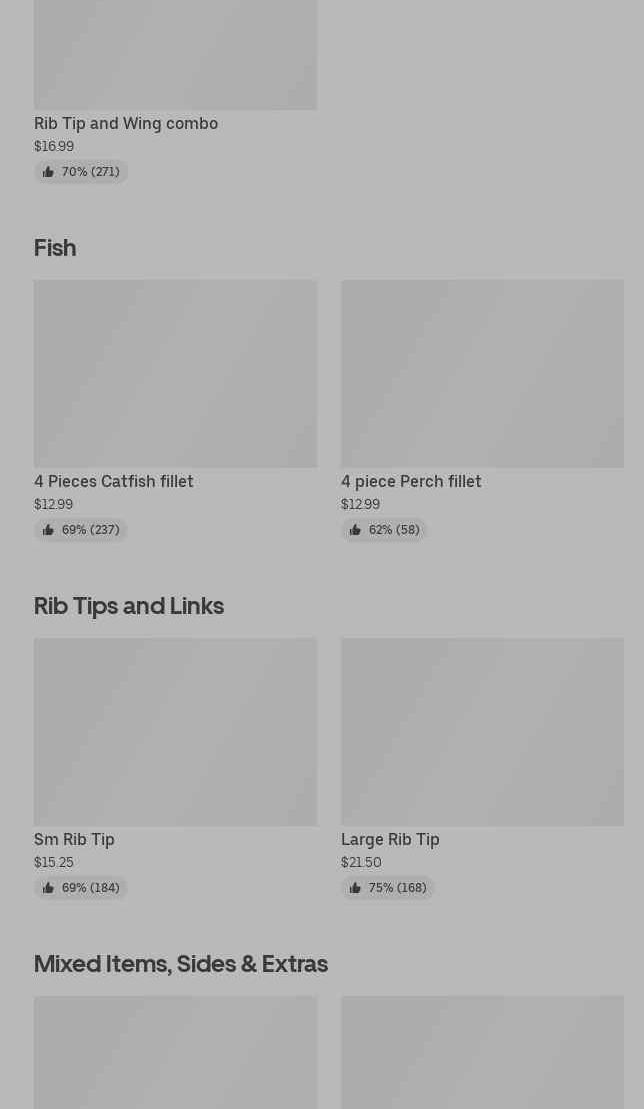Open first item image under Mixed Items section

(175, 1052)
